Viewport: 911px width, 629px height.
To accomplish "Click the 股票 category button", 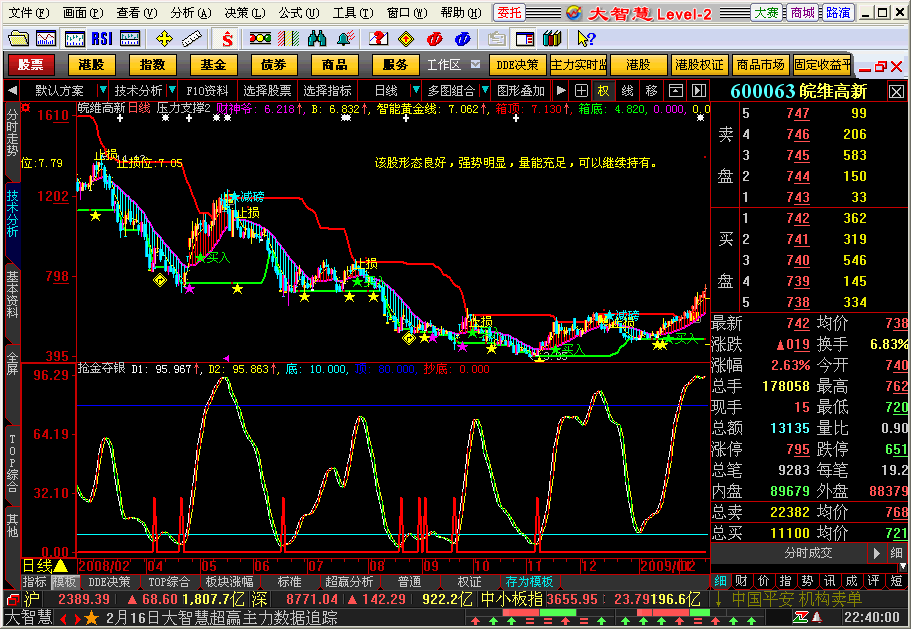I will click(x=31, y=65).
